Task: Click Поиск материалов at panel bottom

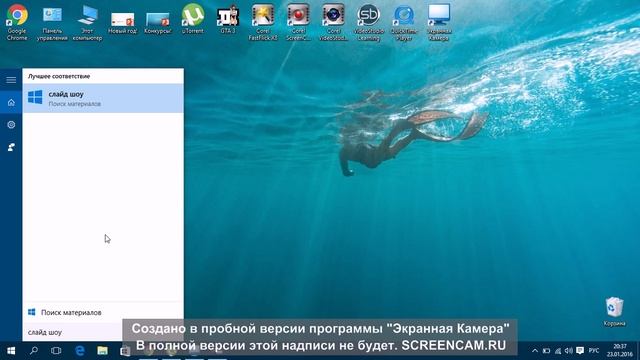Action: click(x=103, y=312)
